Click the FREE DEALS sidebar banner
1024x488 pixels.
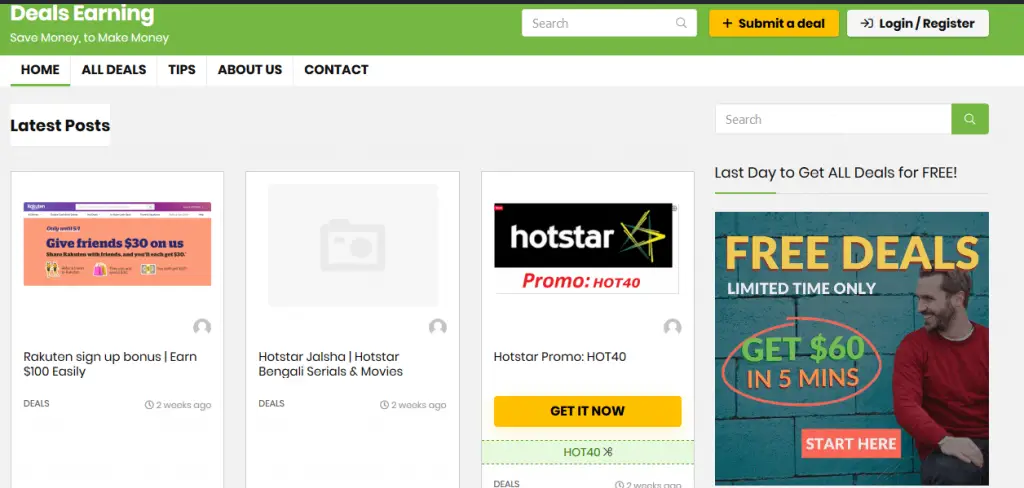[x=852, y=348]
